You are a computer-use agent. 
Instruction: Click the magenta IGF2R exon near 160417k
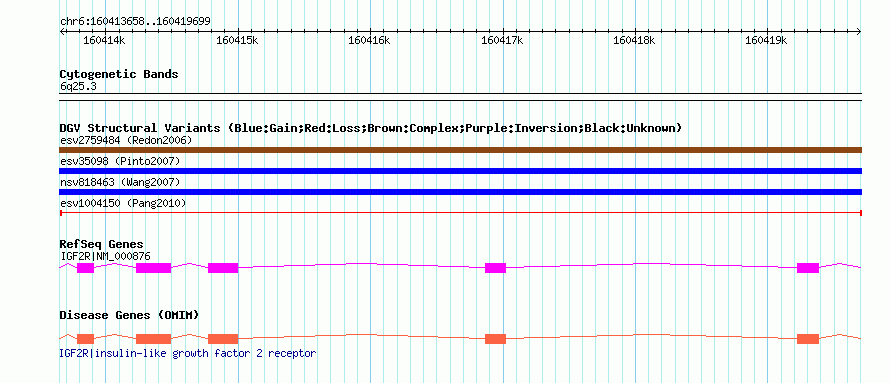coord(495,268)
